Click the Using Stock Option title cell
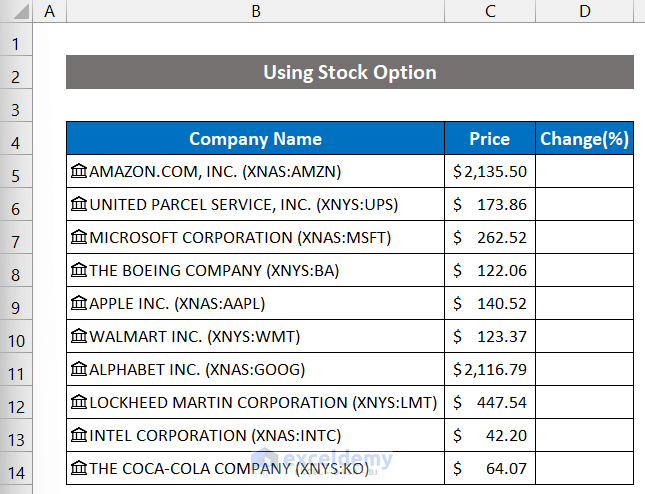The width and height of the screenshot is (645, 494). click(350, 72)
